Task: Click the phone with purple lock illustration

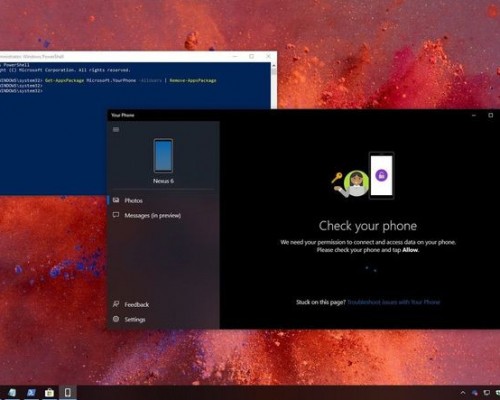Action: coord(381,175)
